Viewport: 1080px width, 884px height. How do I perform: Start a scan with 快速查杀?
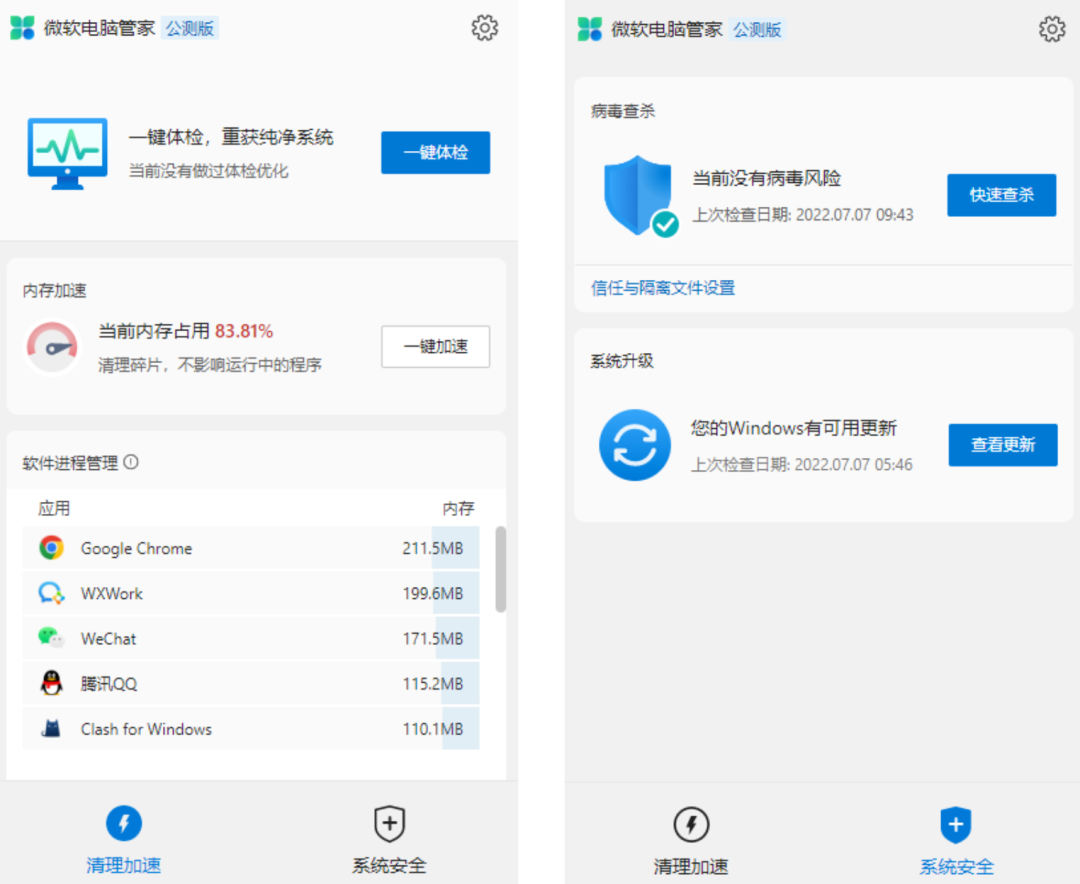pyautogui.click(x=1001, y=195)
